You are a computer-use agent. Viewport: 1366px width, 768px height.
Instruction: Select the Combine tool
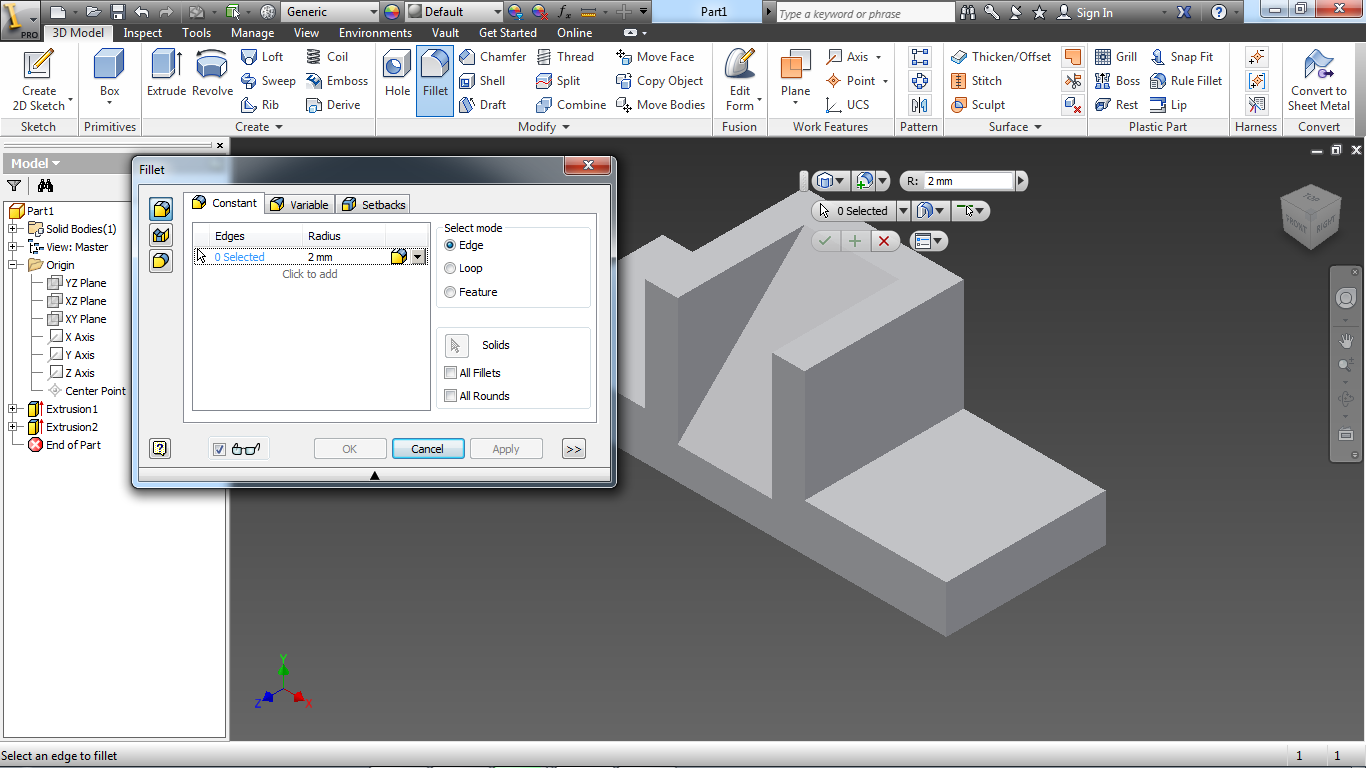(571, 105)
